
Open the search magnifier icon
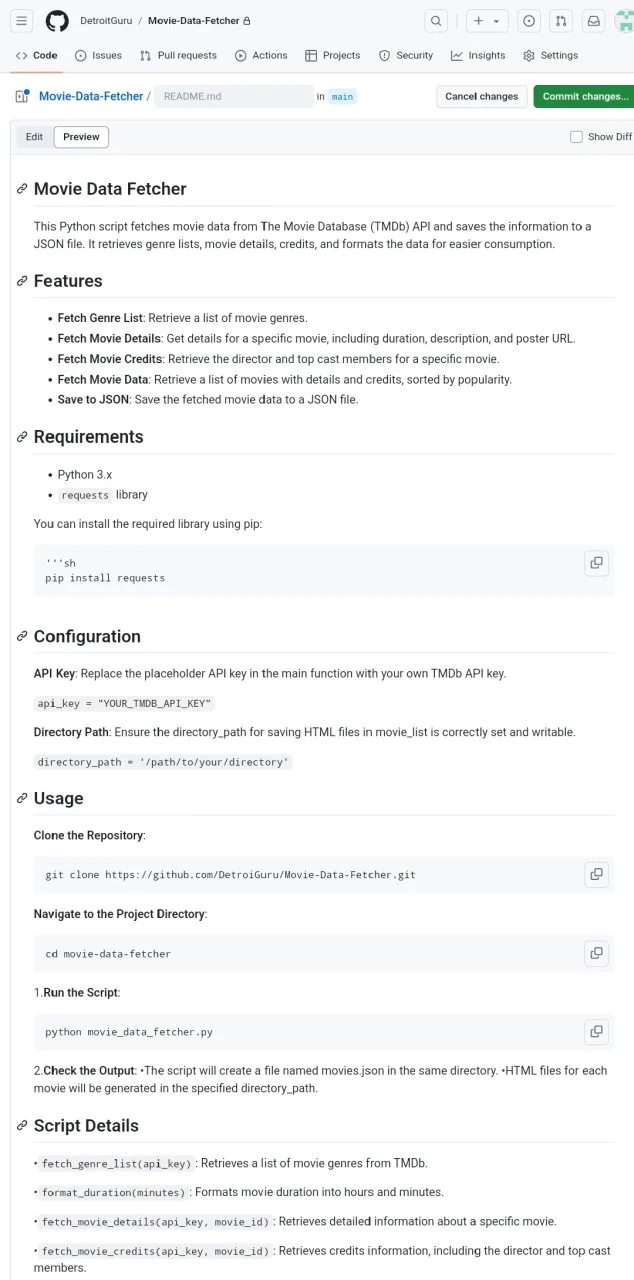pyautogui.click(x=436, y=21)
